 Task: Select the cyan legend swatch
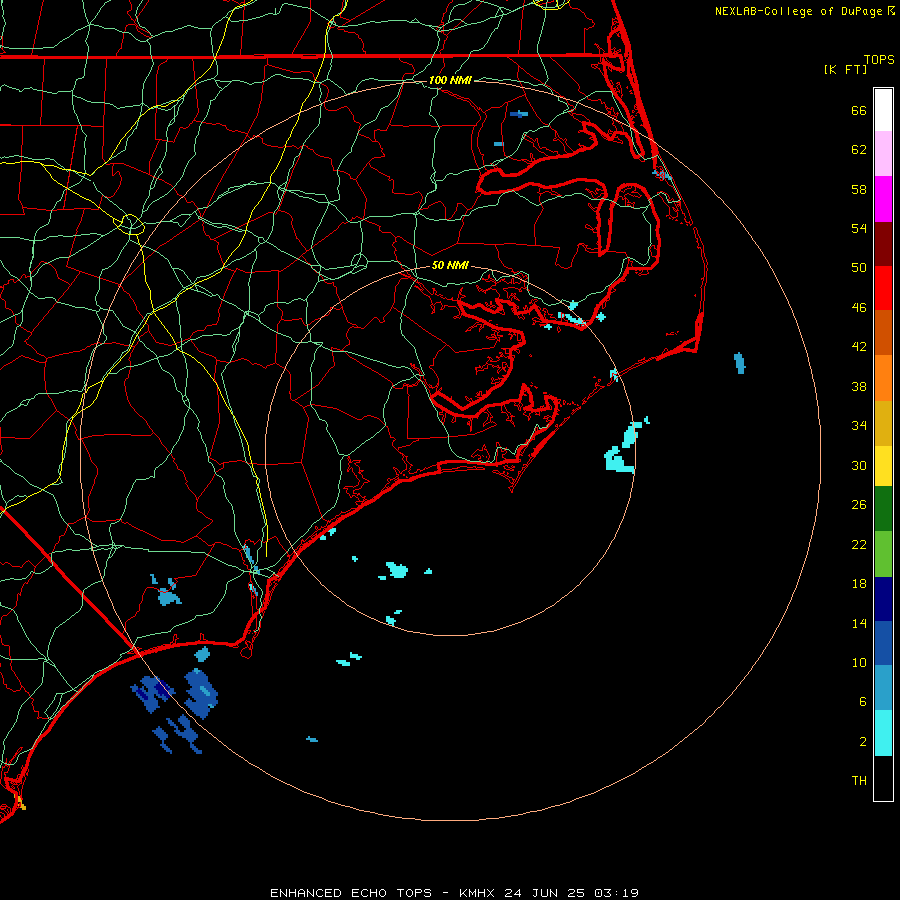[x=883, y=733]
